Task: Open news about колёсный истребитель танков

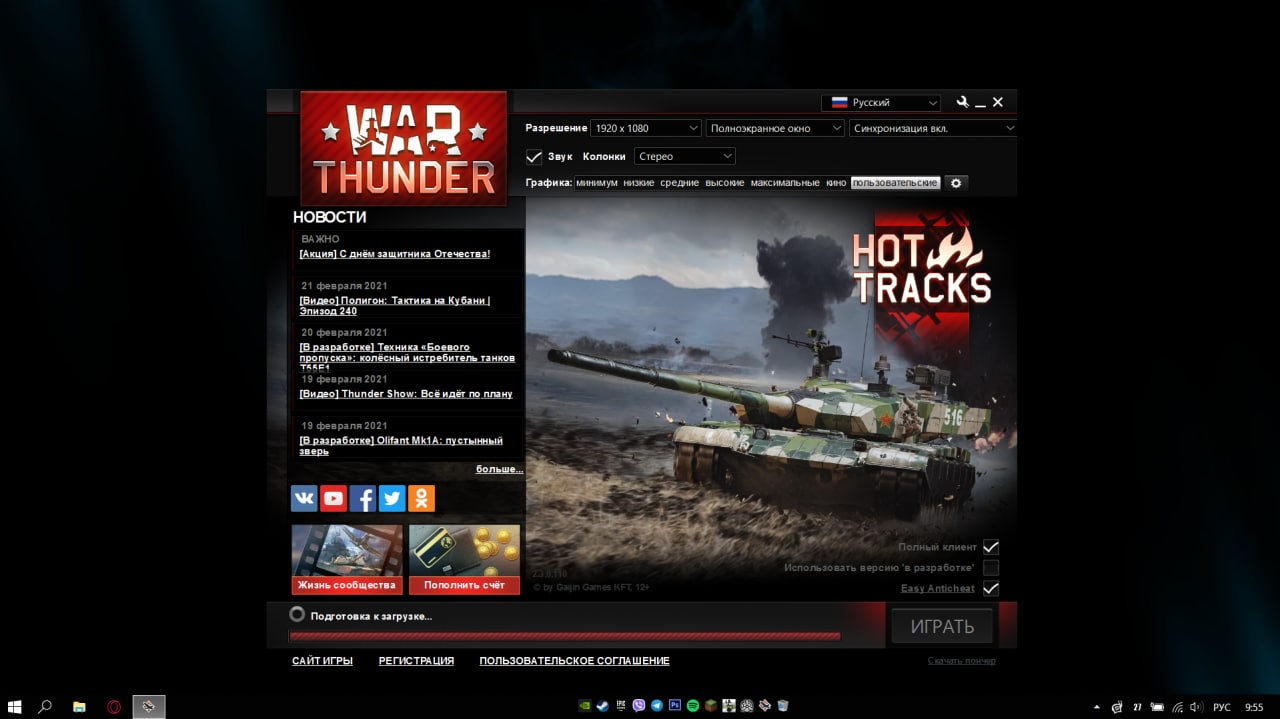Action: pyautogui.click(x=408, y=357)
